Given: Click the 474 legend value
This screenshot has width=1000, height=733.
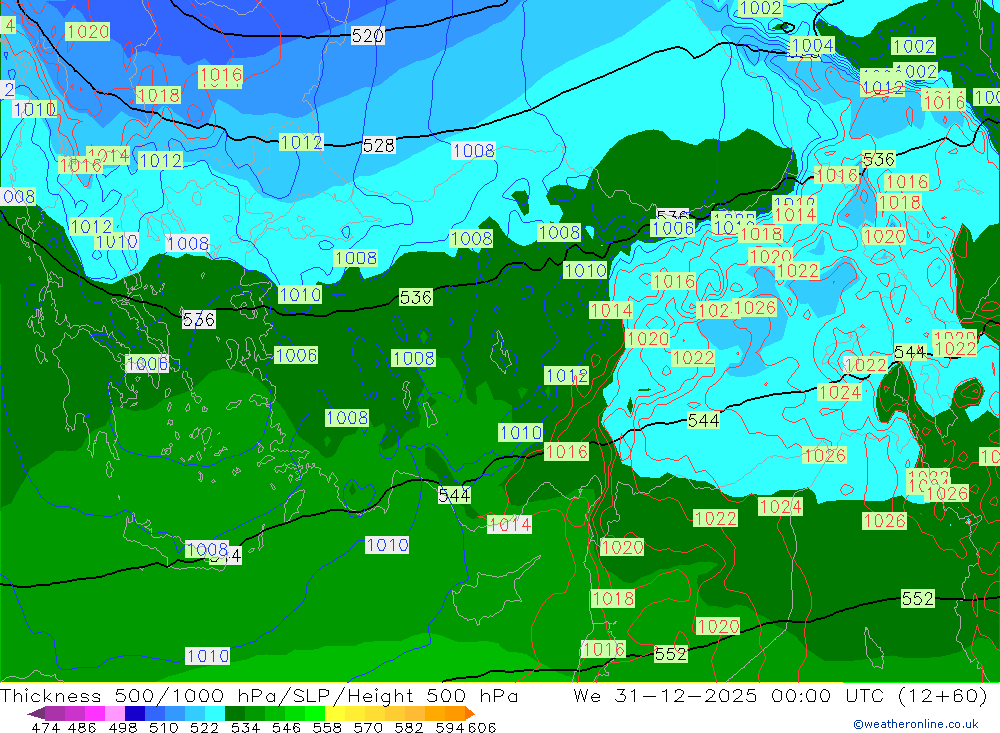Looking at the screenshot, I should coord(45,727).
